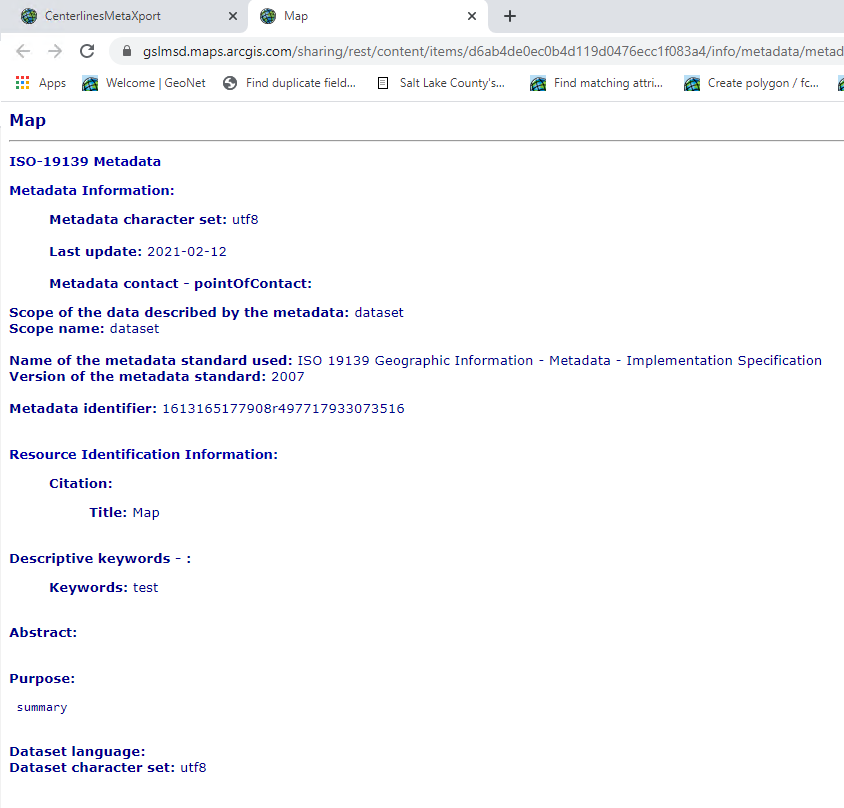Click the back navigation arrow

pyautogui.click(x=22, y=48)
